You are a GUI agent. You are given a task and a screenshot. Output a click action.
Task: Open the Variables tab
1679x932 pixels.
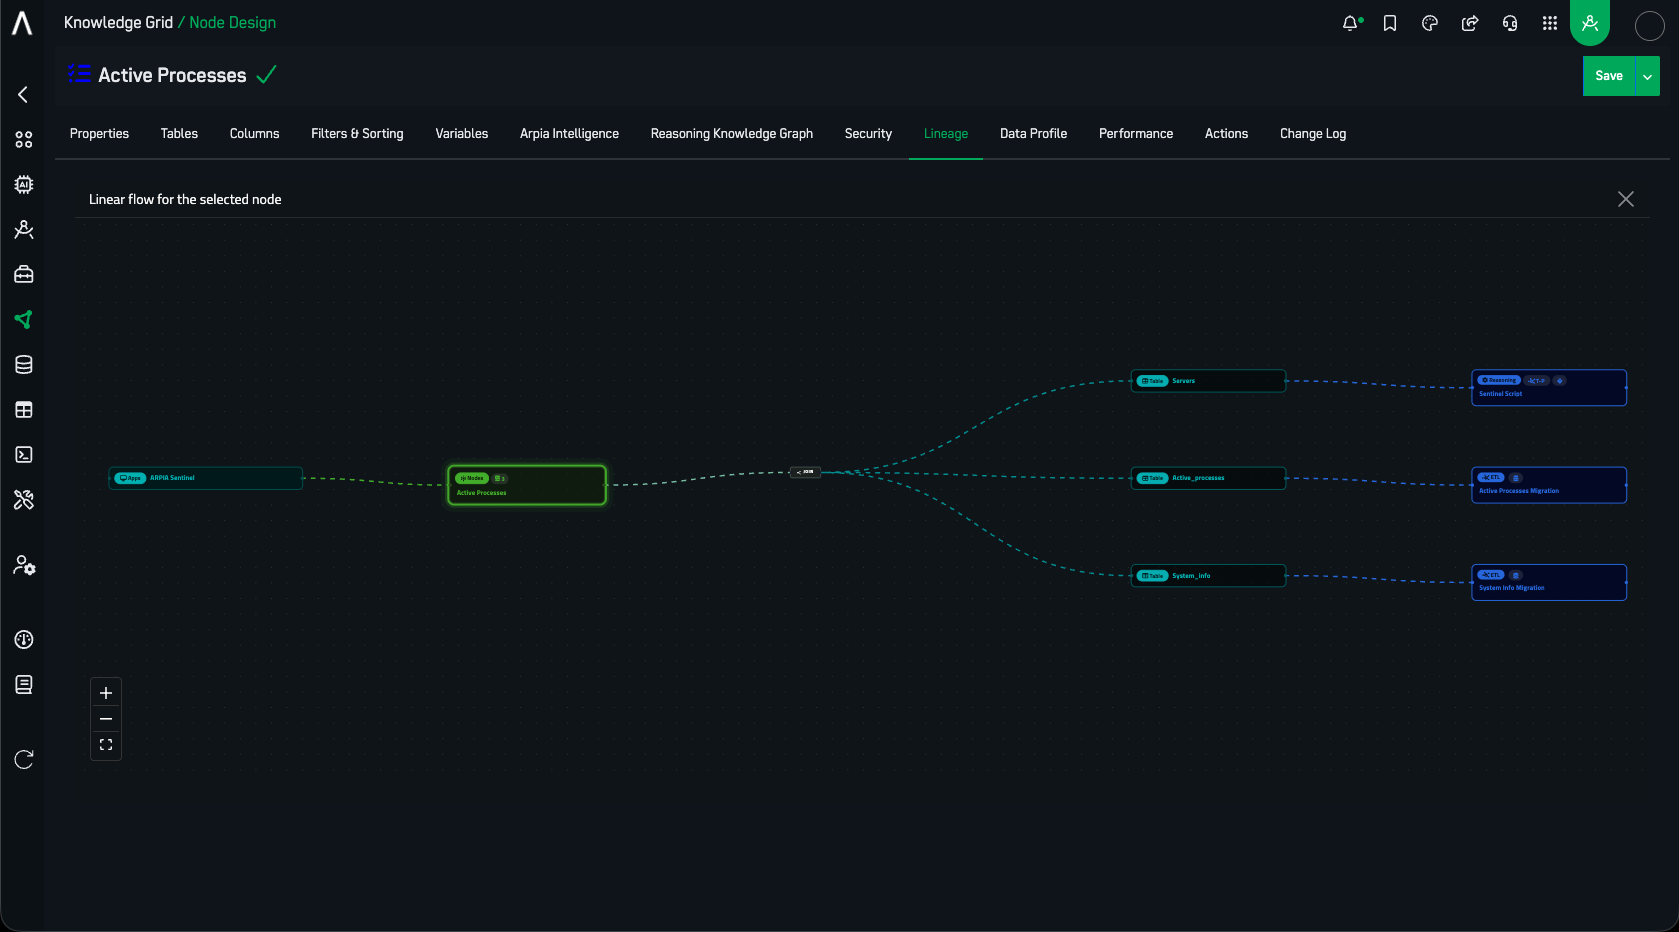(461, 134)
